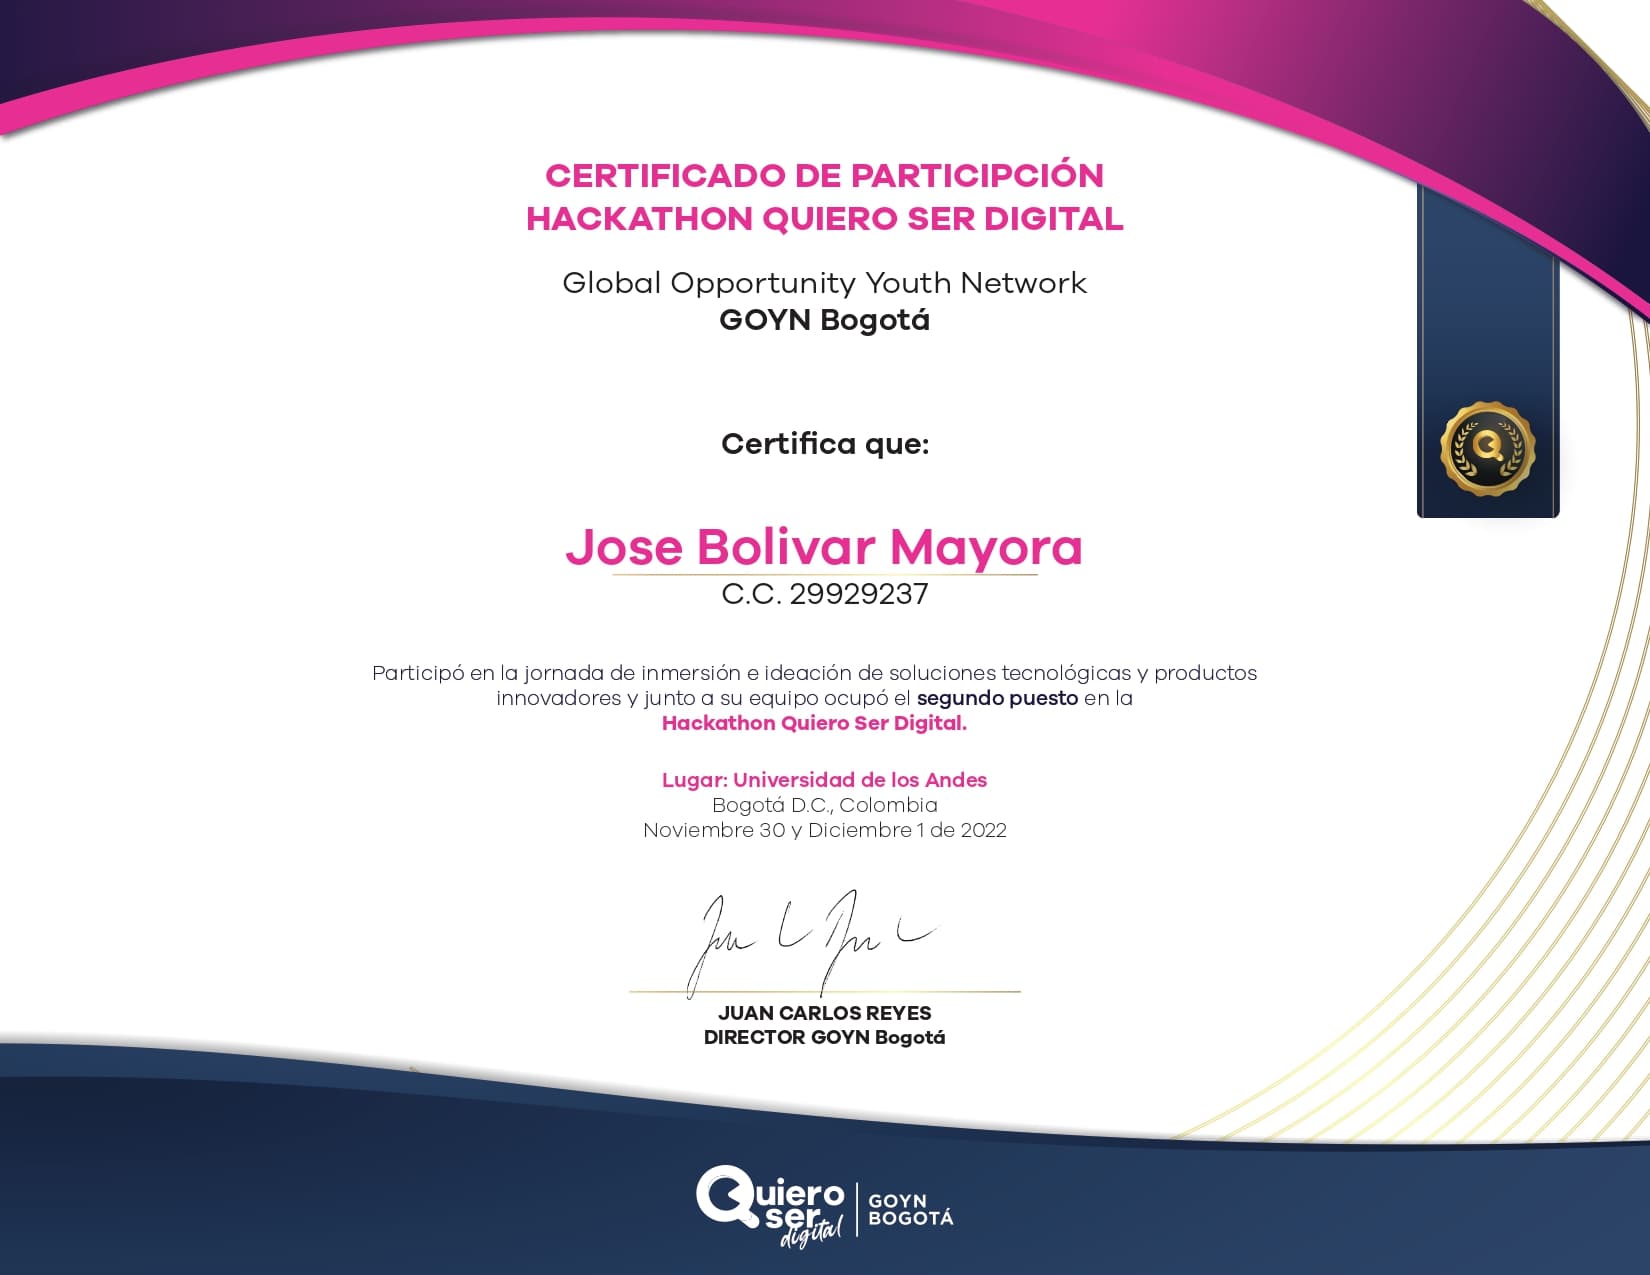Click the 'Bogotá D.C., Colombia' line
1650x1275 pixels.
(x=824, y=805)
